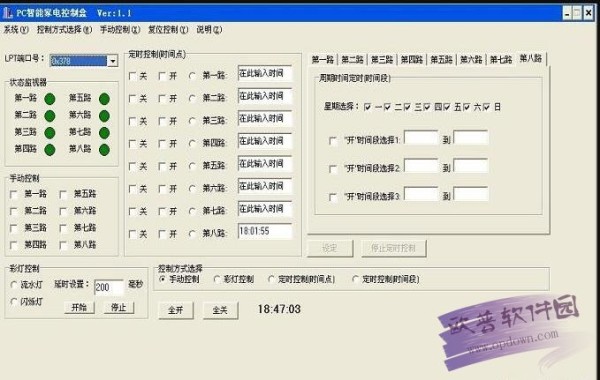Image resolution: width=600 pixels, height=380 pixels.
Task: Click the 停止 button in 彩灯控制
Action: click(119, 307)
